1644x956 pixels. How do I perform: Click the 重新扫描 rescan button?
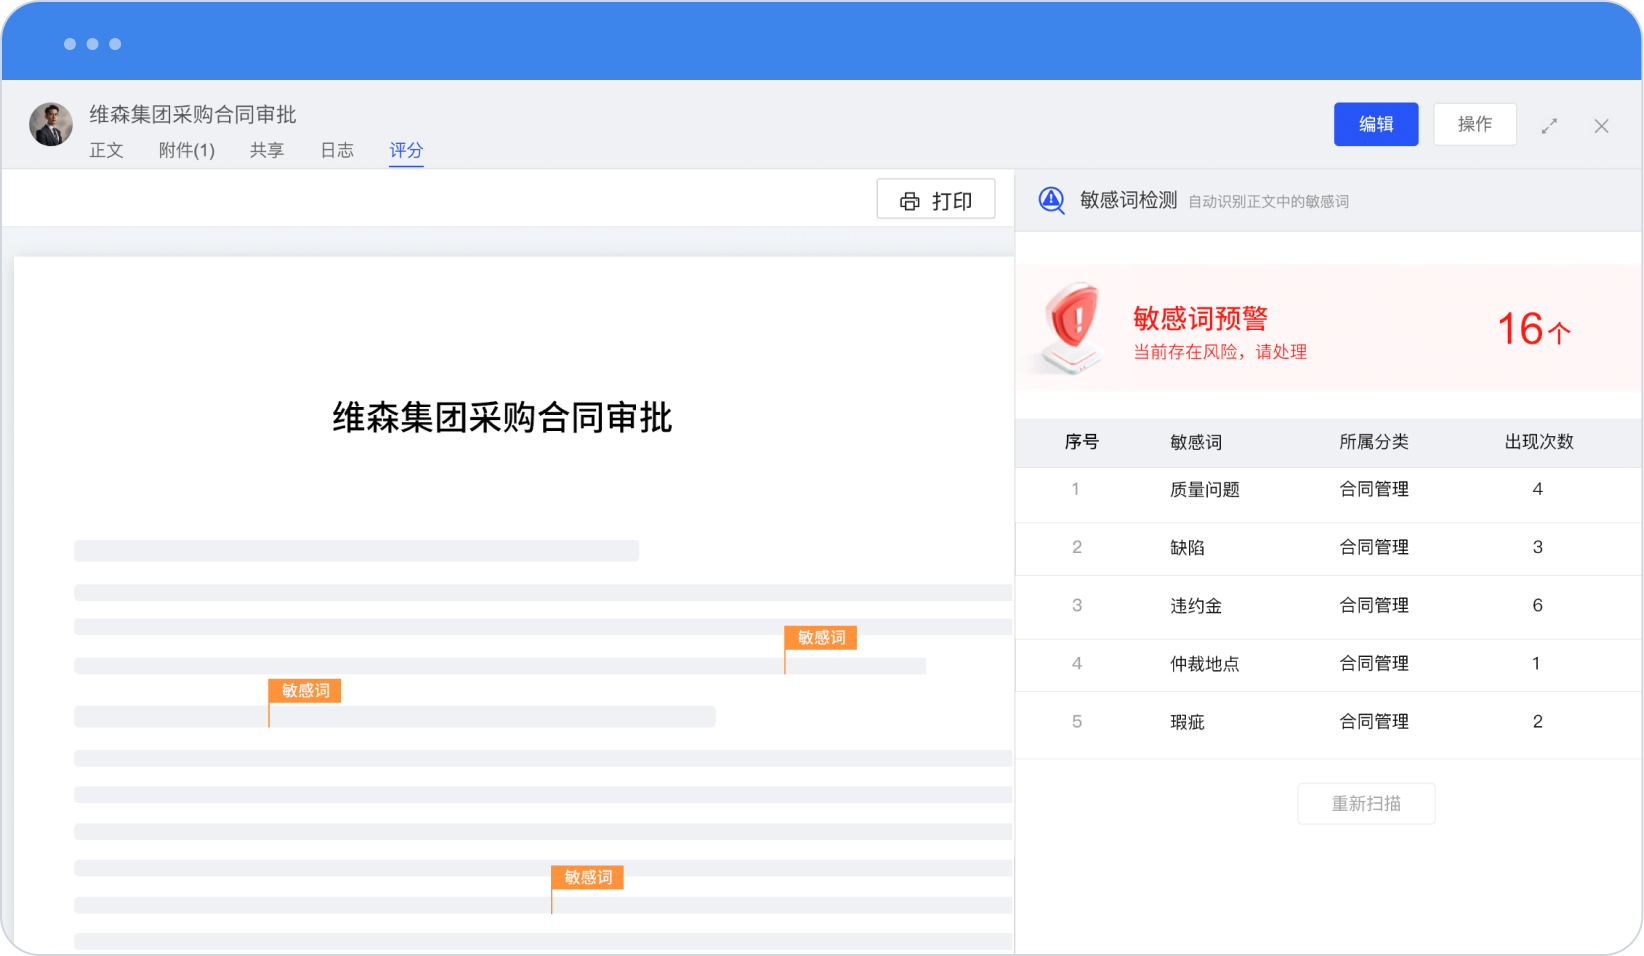click(x=1366, y=804)
